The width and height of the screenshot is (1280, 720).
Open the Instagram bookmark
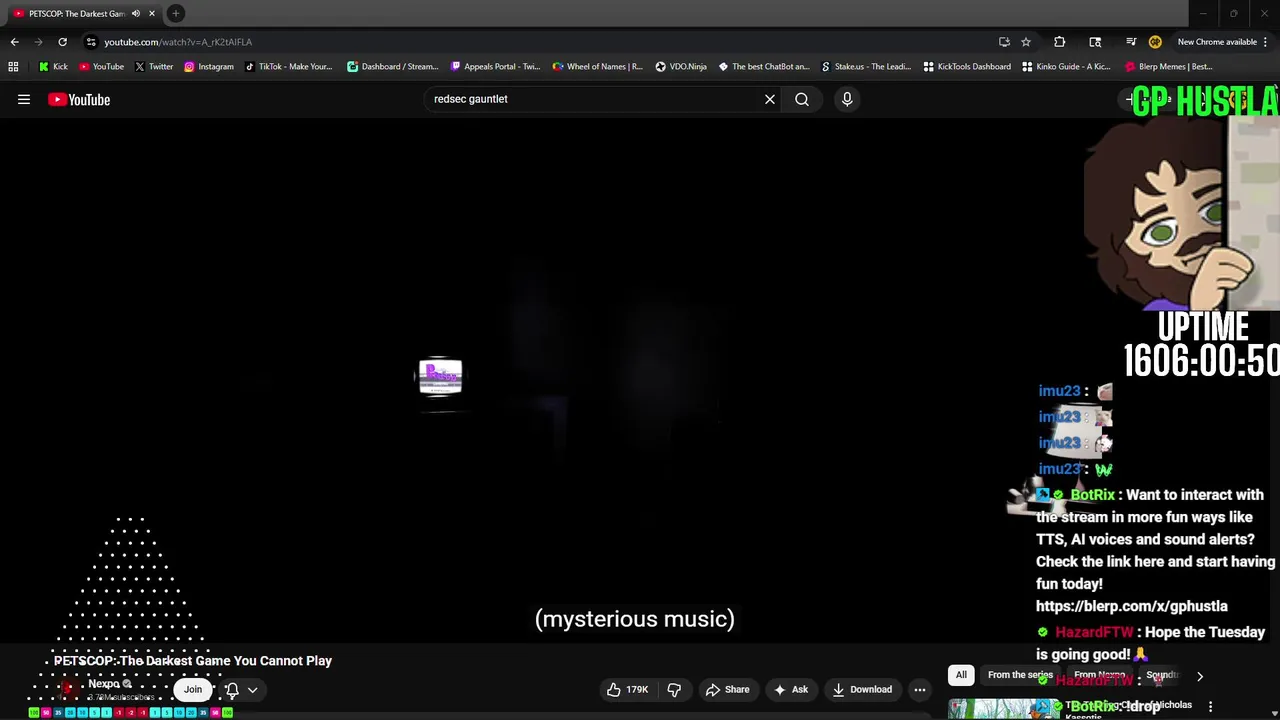coord(208,67)
